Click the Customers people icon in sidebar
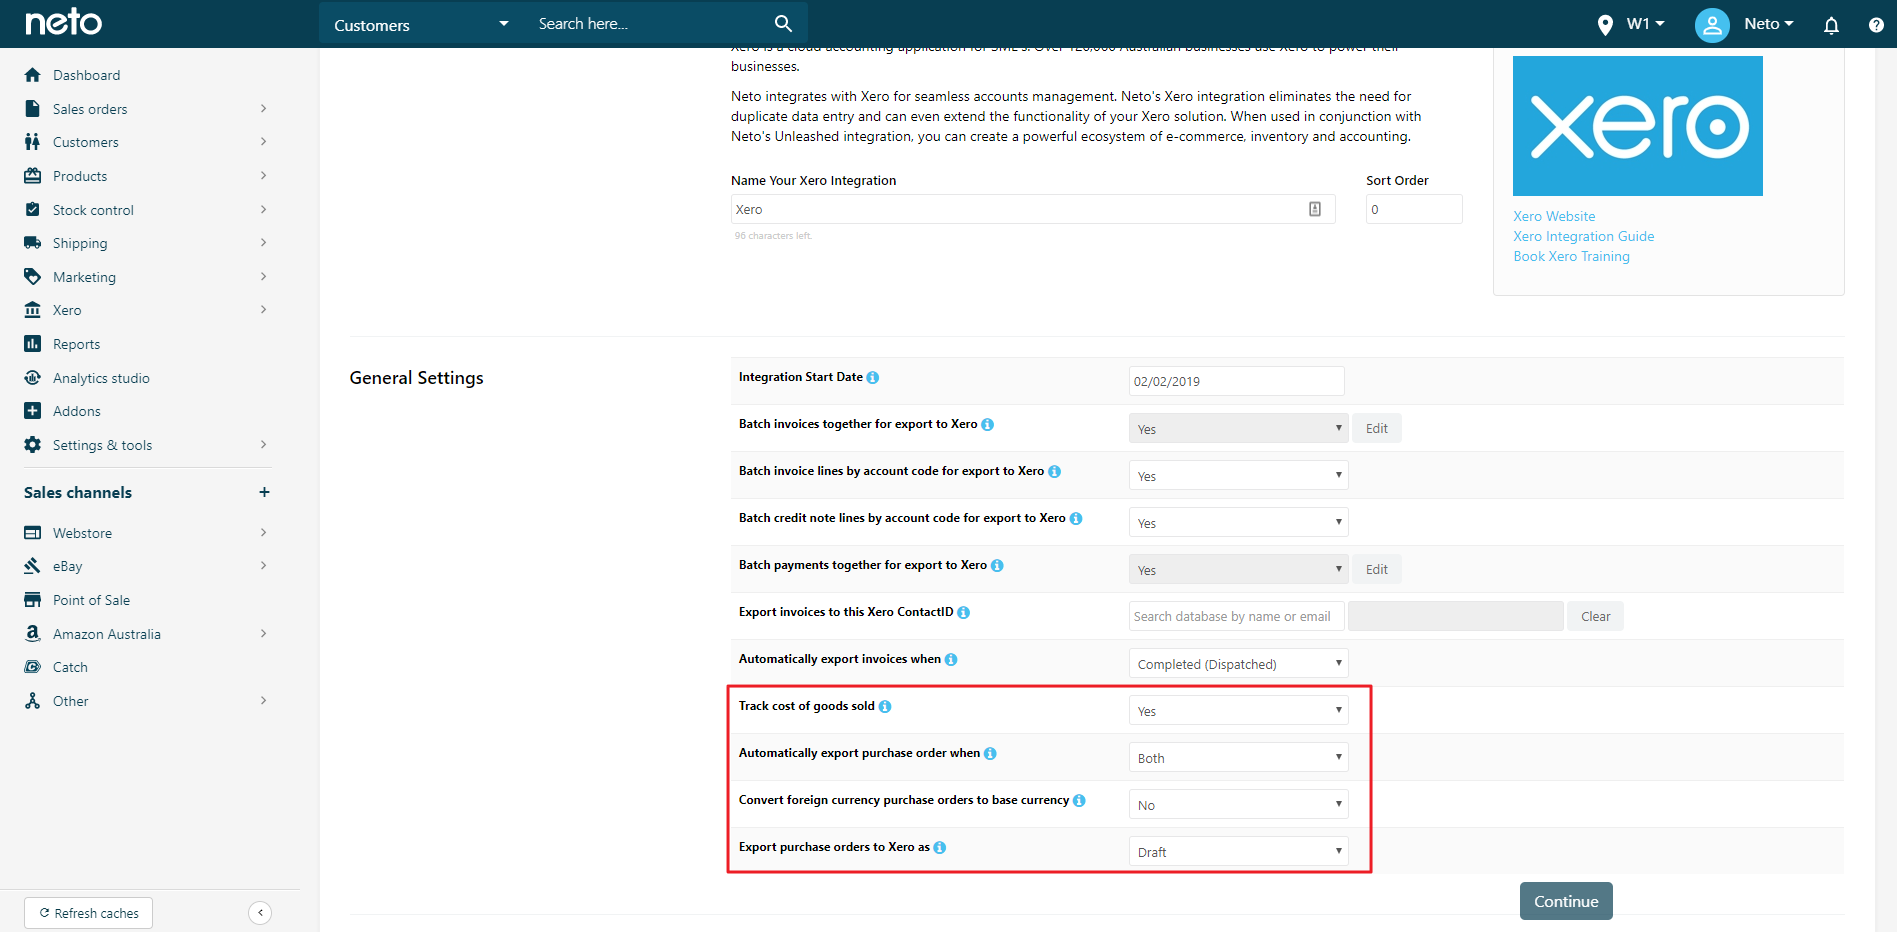The width and height of the screenshot is (1897, 932). (x=33, y=142)
